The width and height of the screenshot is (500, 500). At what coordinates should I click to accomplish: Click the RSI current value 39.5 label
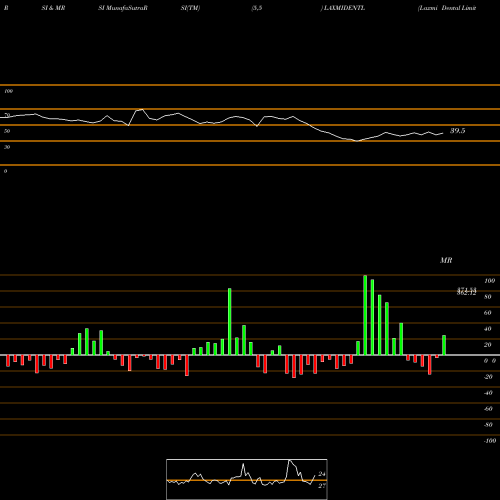click(458, 131)
